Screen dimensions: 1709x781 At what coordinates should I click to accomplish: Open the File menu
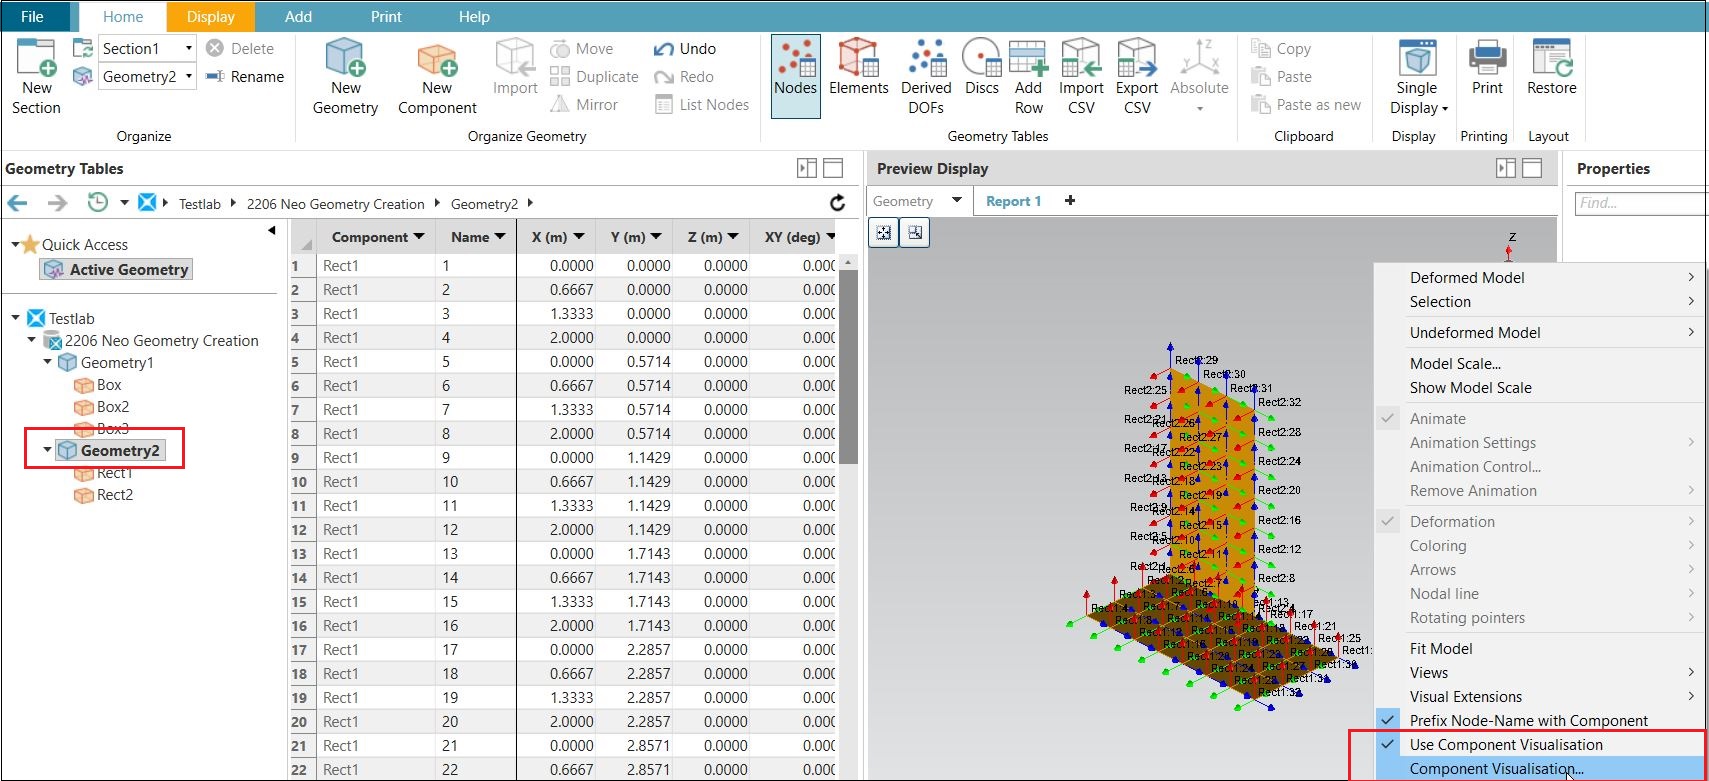click(x=32, y=17)
